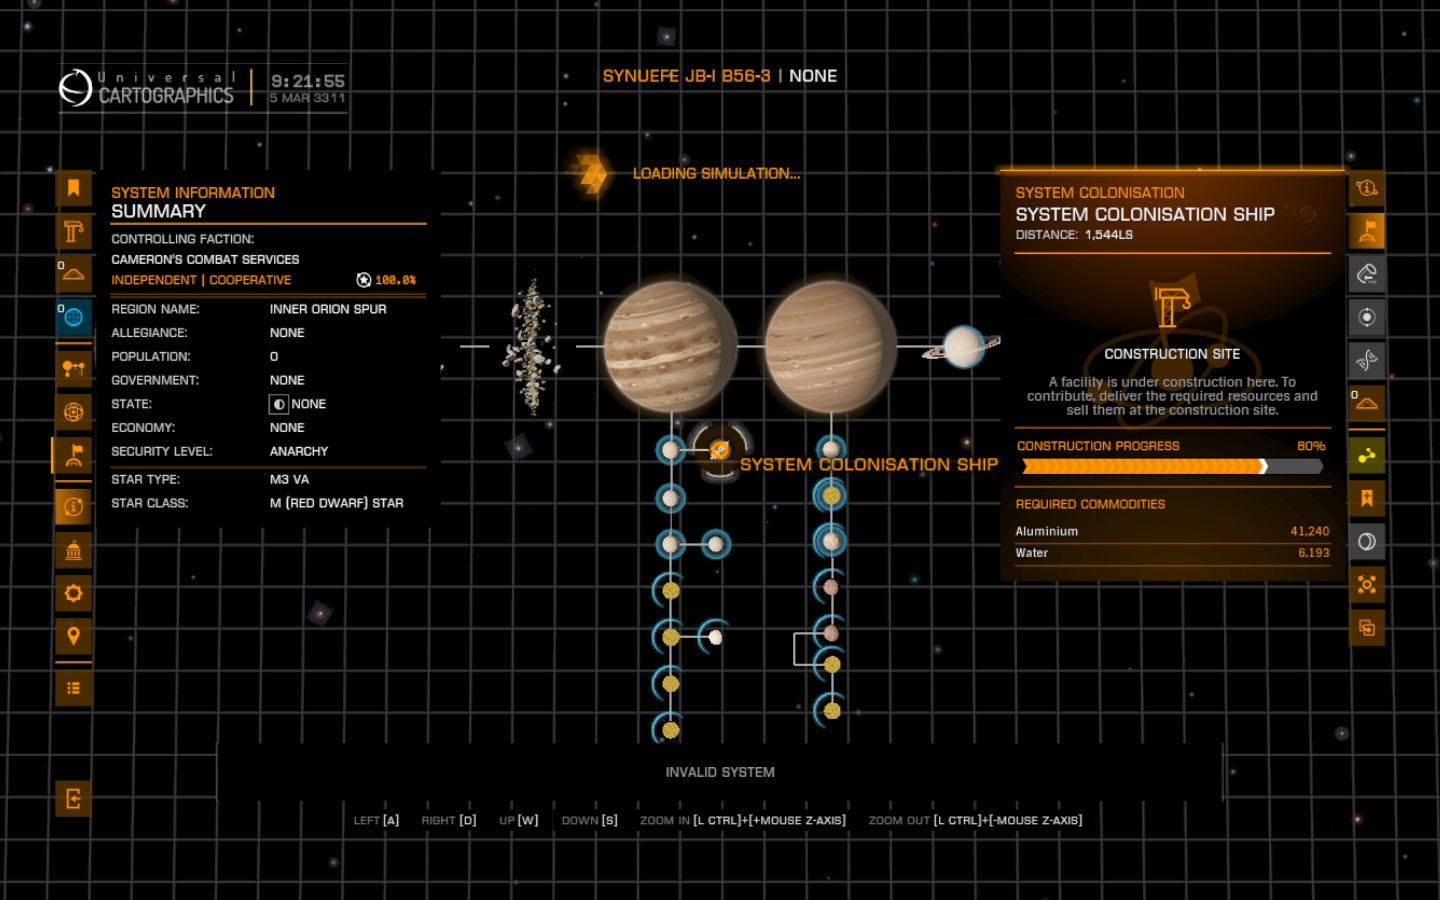Click the Inner Orion Spur region name
This screenshot has height=900, width=1440.
(x=328, y=309)
